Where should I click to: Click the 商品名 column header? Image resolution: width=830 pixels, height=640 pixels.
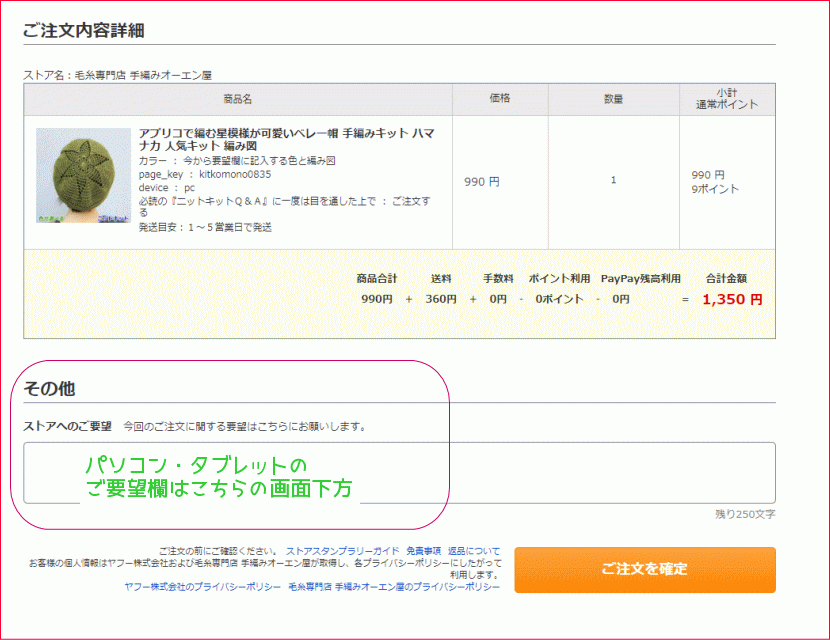coord(238,99)
